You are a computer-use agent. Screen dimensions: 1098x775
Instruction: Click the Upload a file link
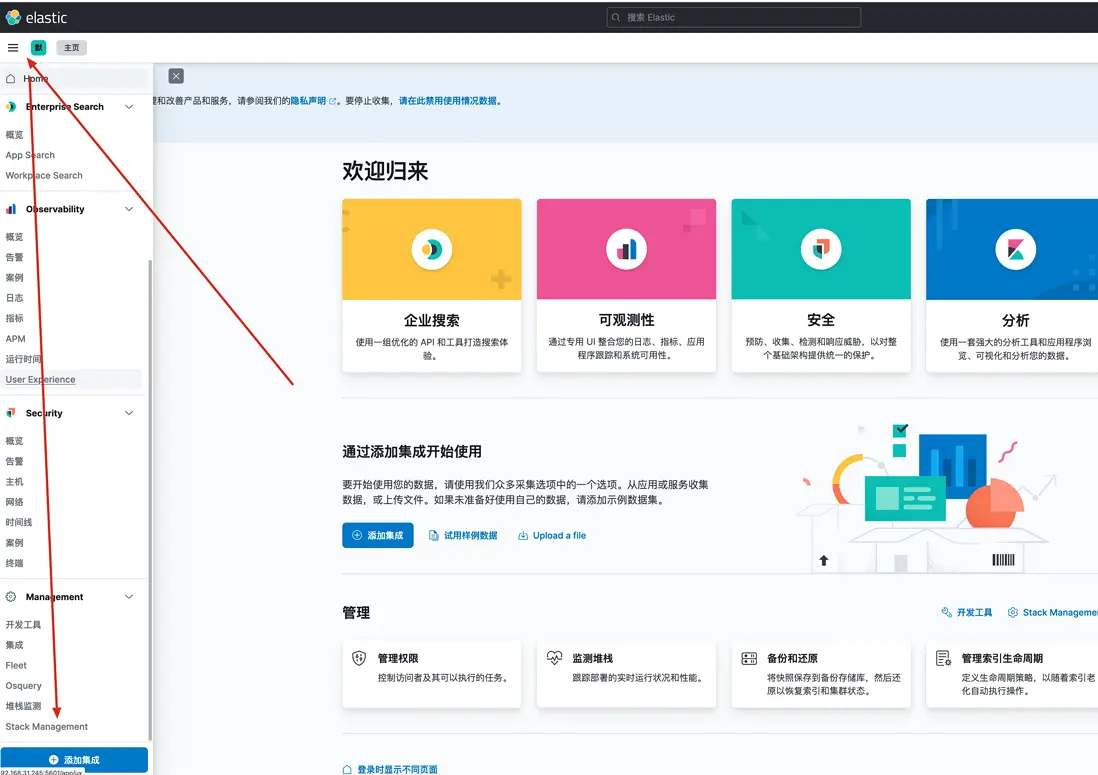[x=552, y=536]
